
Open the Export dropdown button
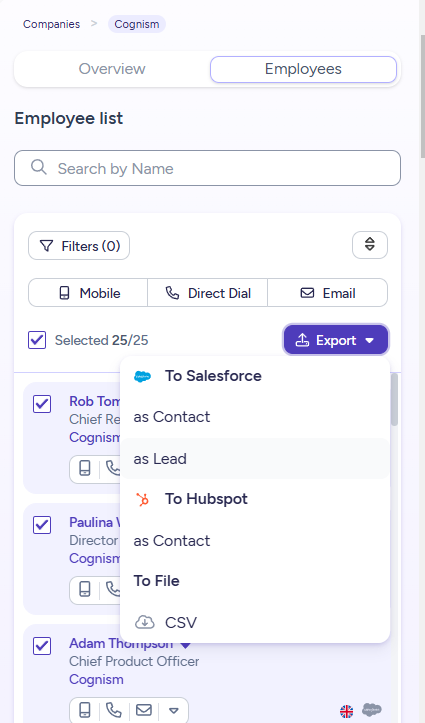pyautogui.click(x=336, y=340)
